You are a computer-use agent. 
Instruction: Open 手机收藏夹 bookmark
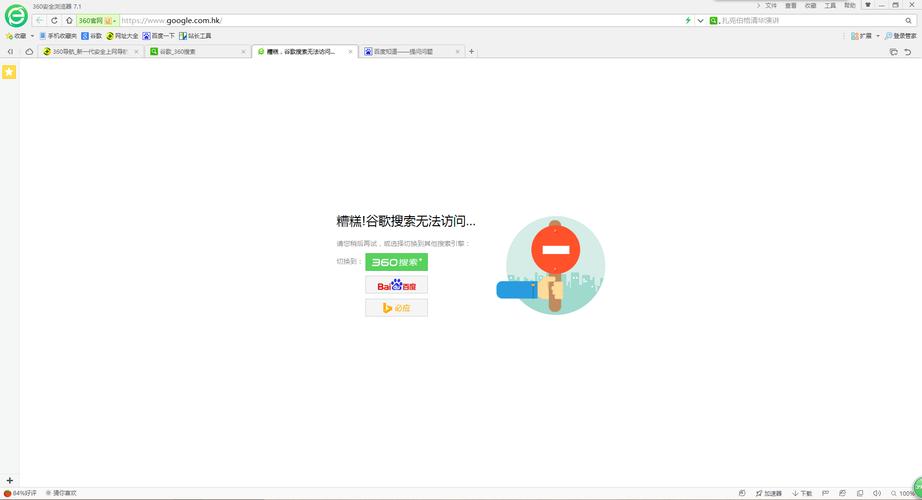tap(58, 36)
